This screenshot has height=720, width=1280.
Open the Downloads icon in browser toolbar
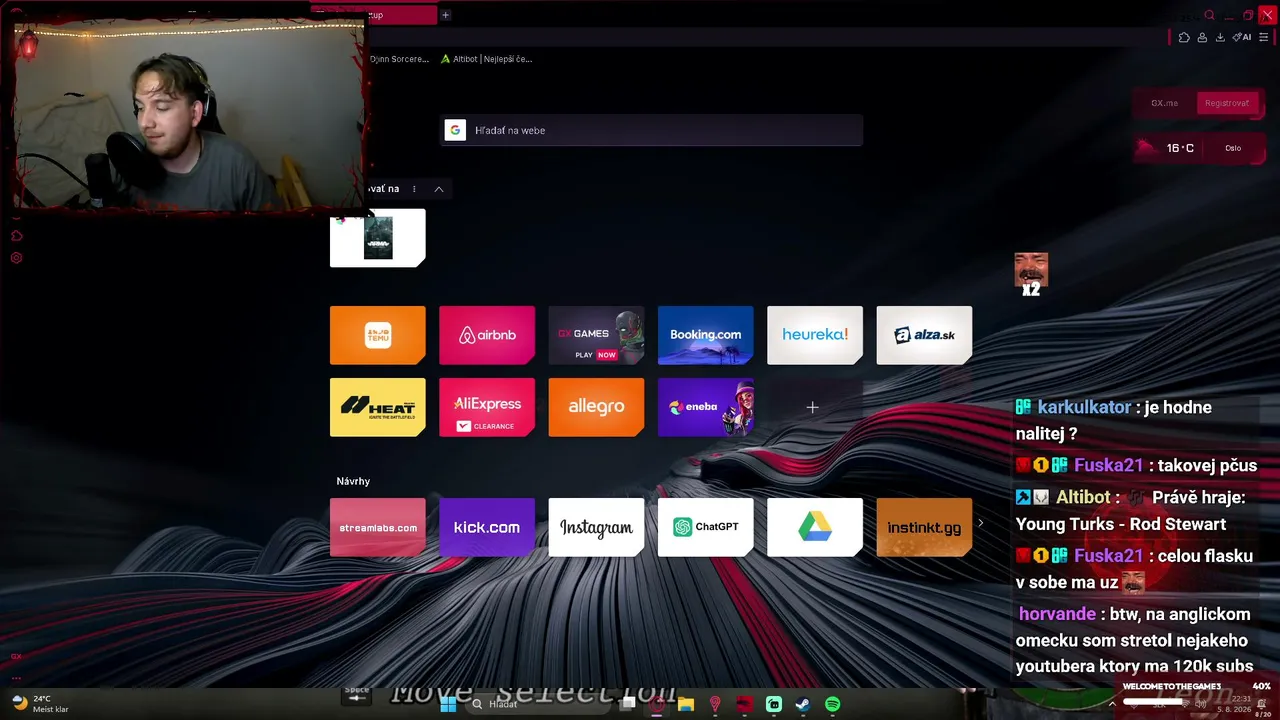pos(1220,38)
